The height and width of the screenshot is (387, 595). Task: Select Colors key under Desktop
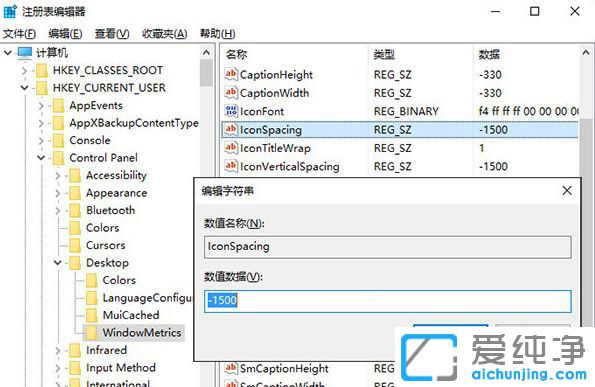[119, 280]
